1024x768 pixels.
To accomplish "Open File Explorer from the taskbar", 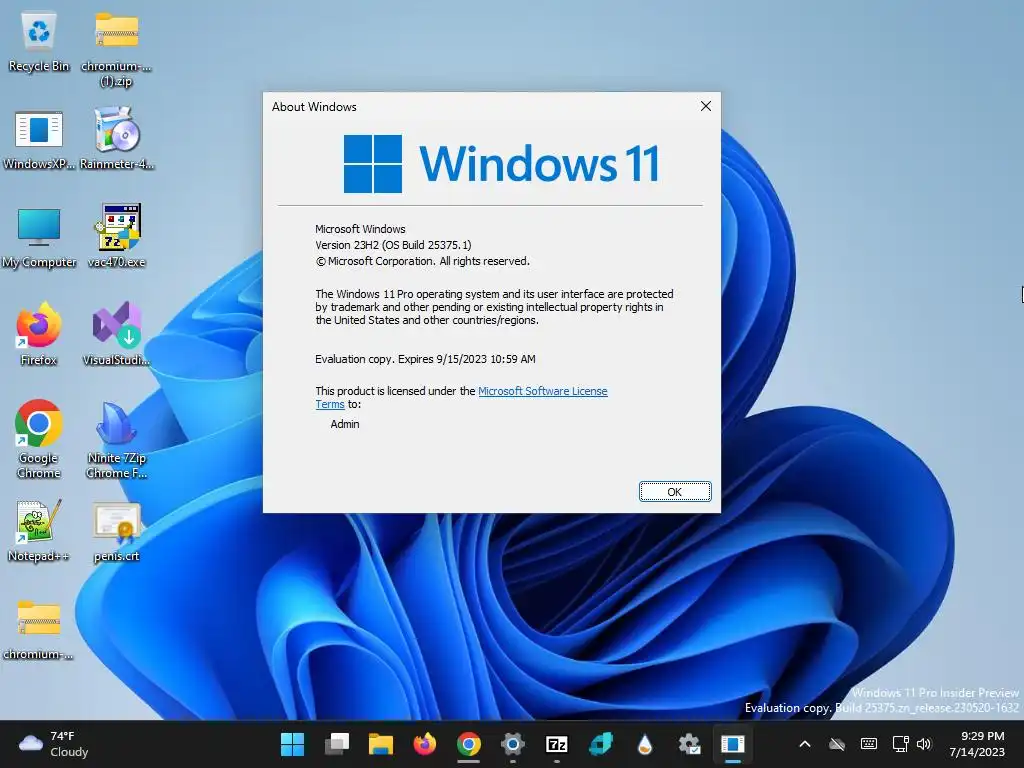I will [381, 744].
